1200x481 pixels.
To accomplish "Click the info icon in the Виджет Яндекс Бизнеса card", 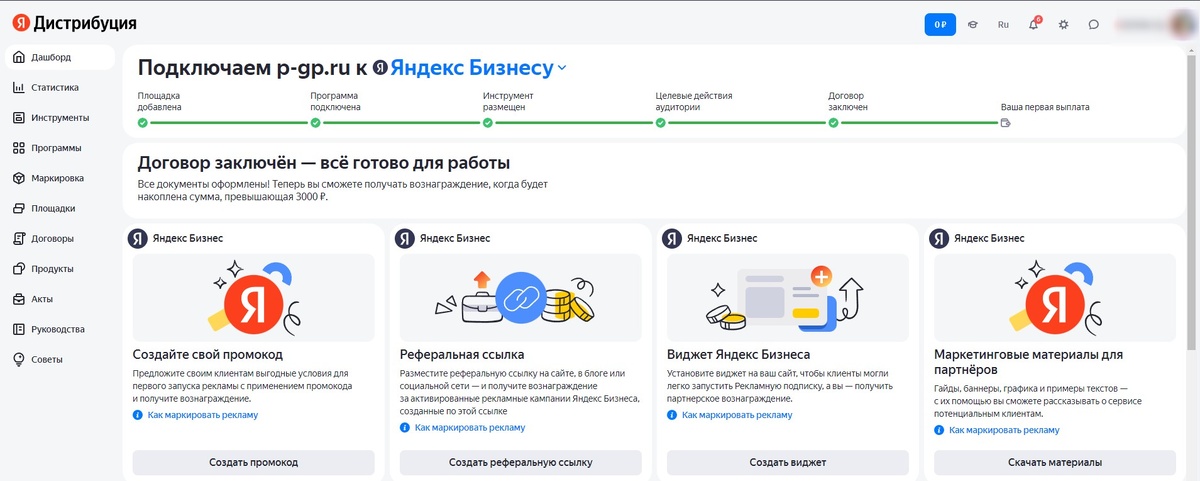I will point(672,415).
